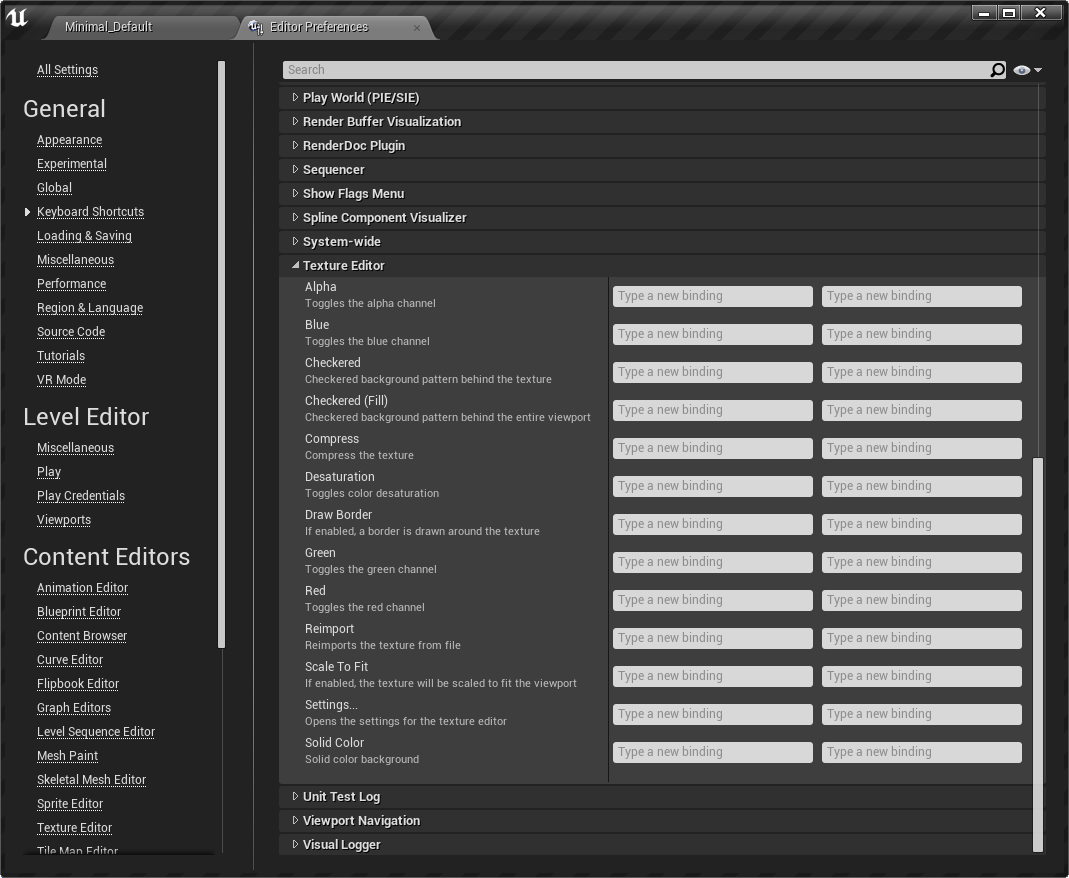
Task: Click the second binding field for Blue
Action: 922,334
